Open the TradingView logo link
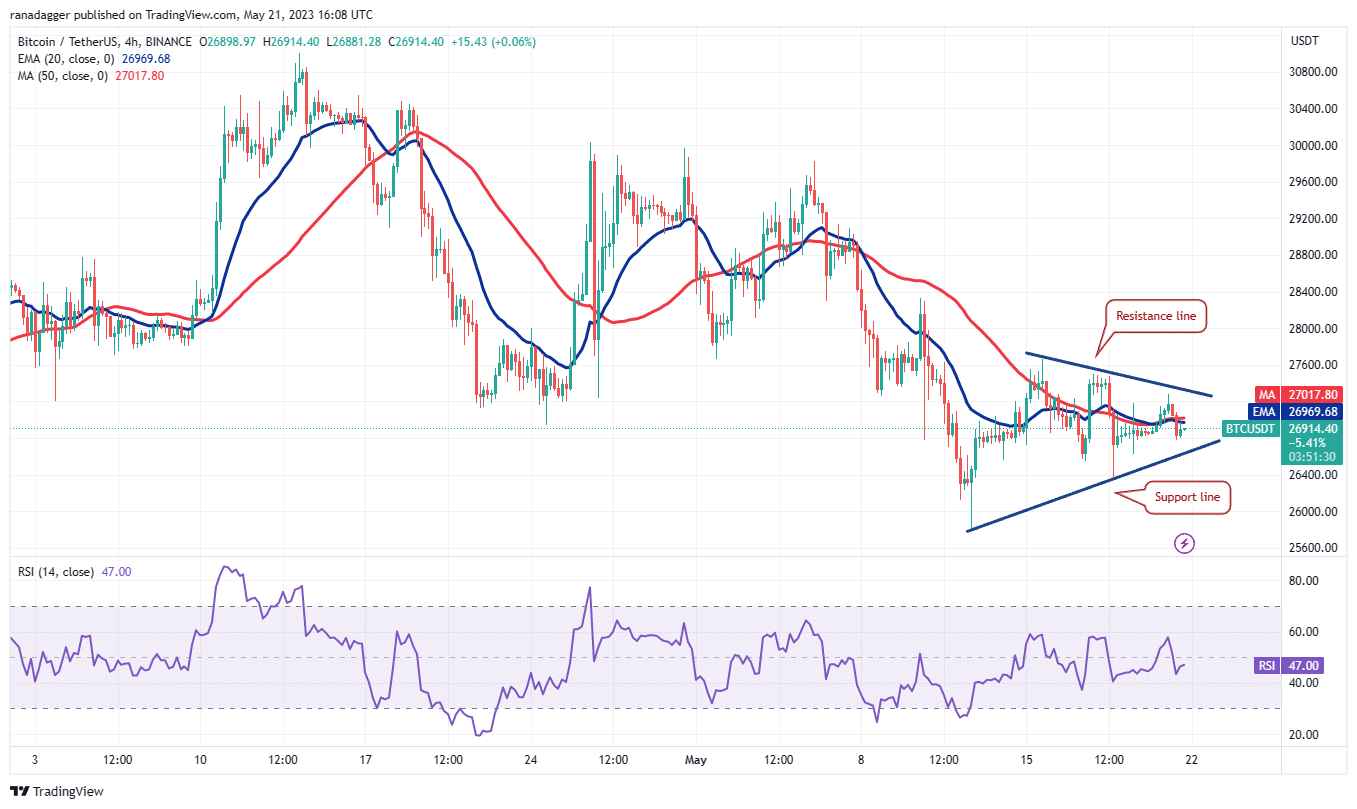Screen dimensions: 1357x809 (x=57, y=791)
